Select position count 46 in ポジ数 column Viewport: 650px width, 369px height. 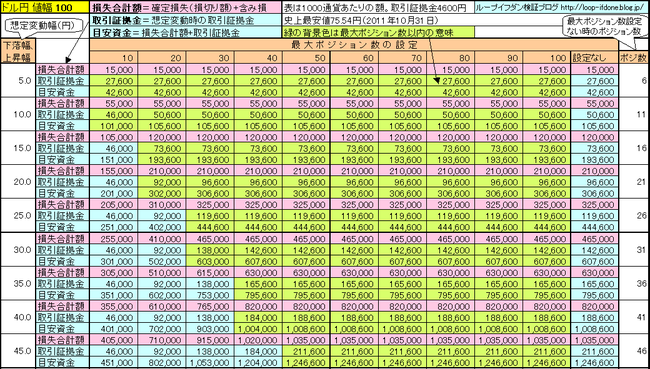click(x=633, y=351)
